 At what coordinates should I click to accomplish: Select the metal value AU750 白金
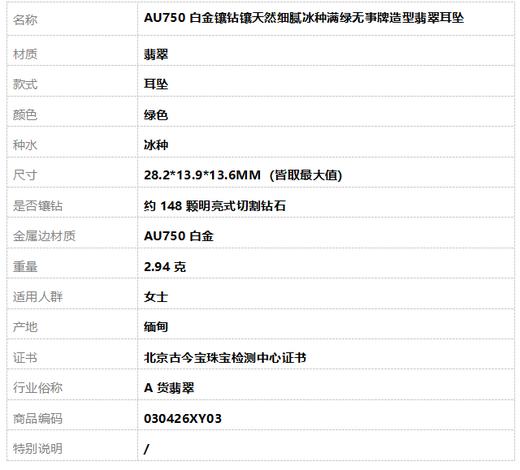pos(178,236)
